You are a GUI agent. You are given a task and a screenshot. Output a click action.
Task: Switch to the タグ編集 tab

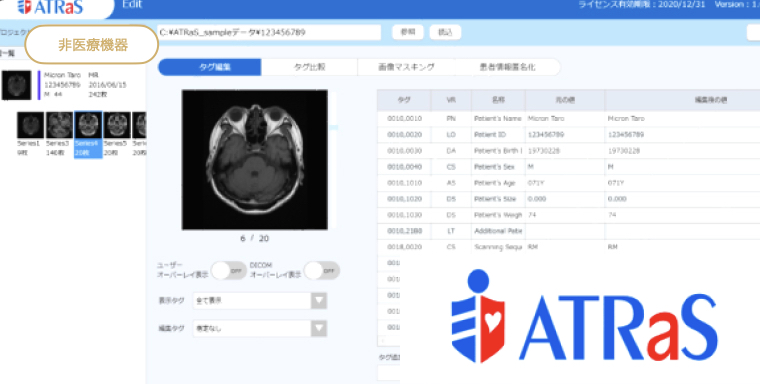[x=210, y=67]
